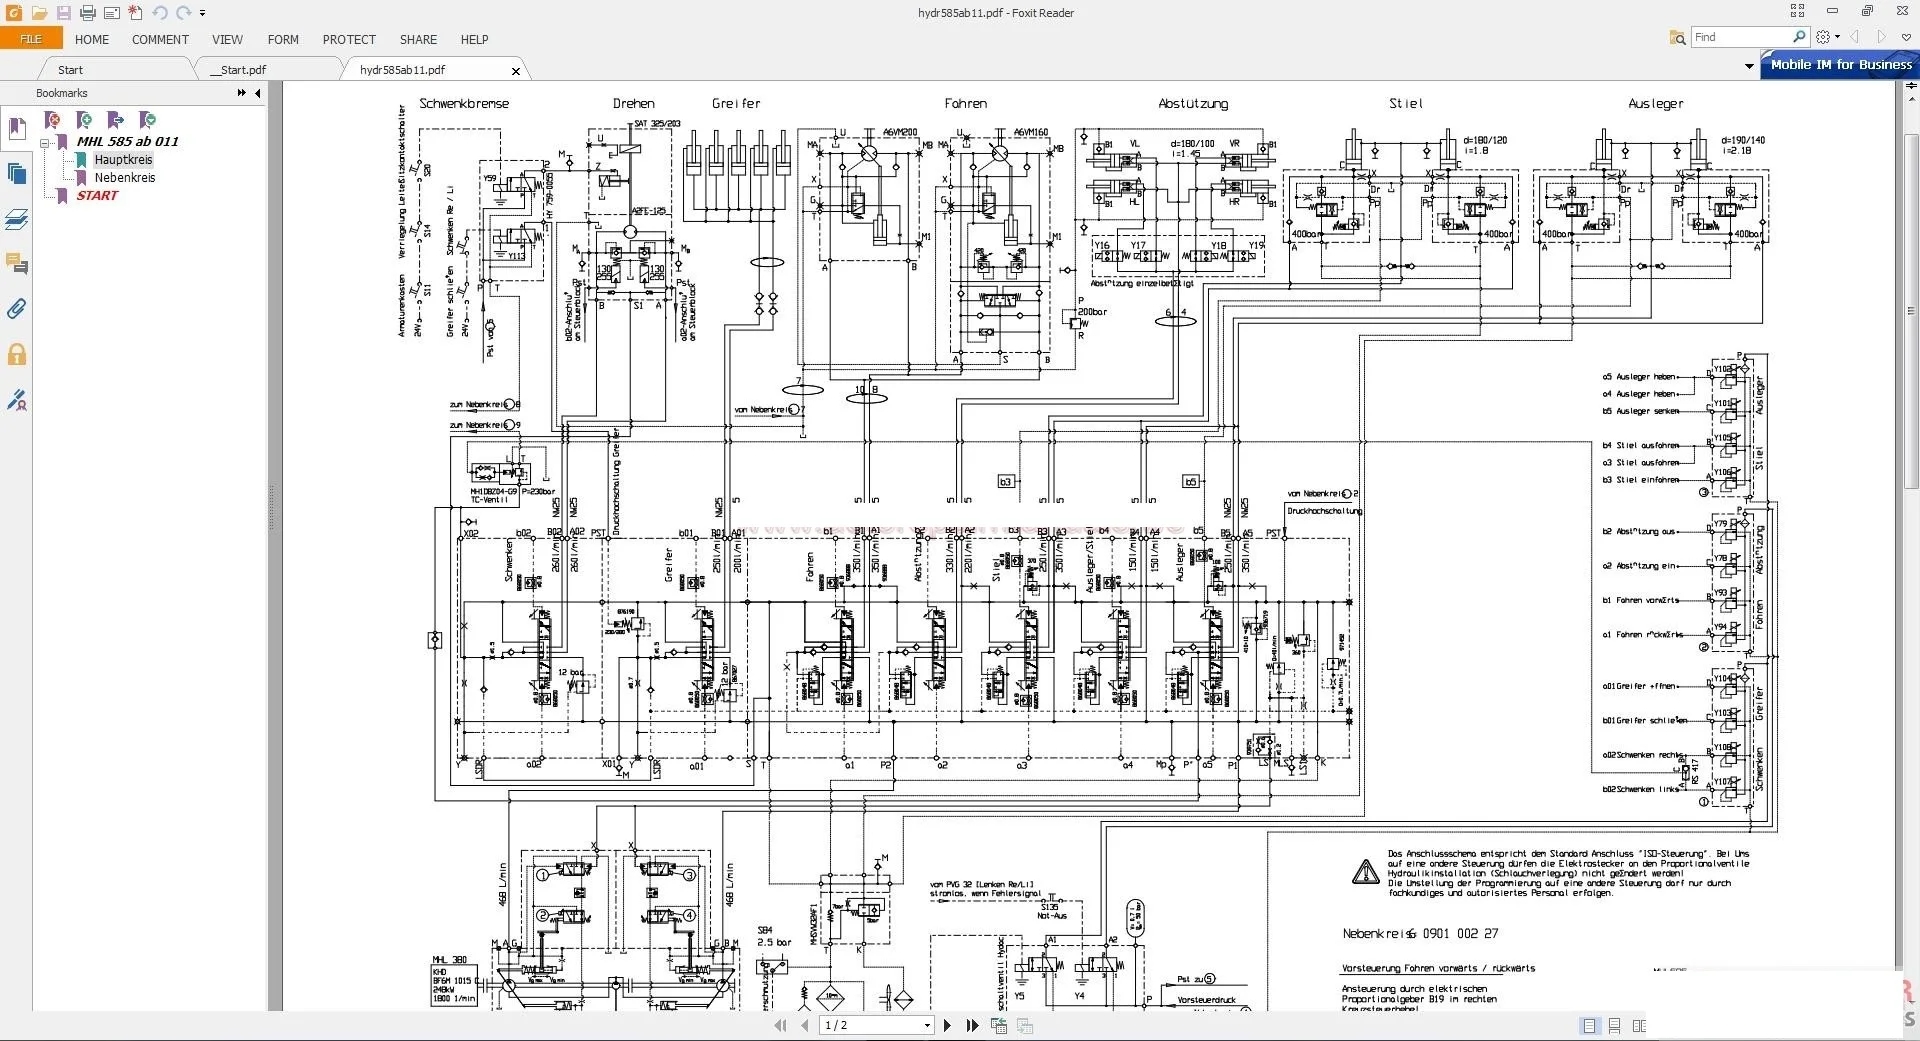
Task: Click the delete bookmark icon
Action: [x=52, y=120]
